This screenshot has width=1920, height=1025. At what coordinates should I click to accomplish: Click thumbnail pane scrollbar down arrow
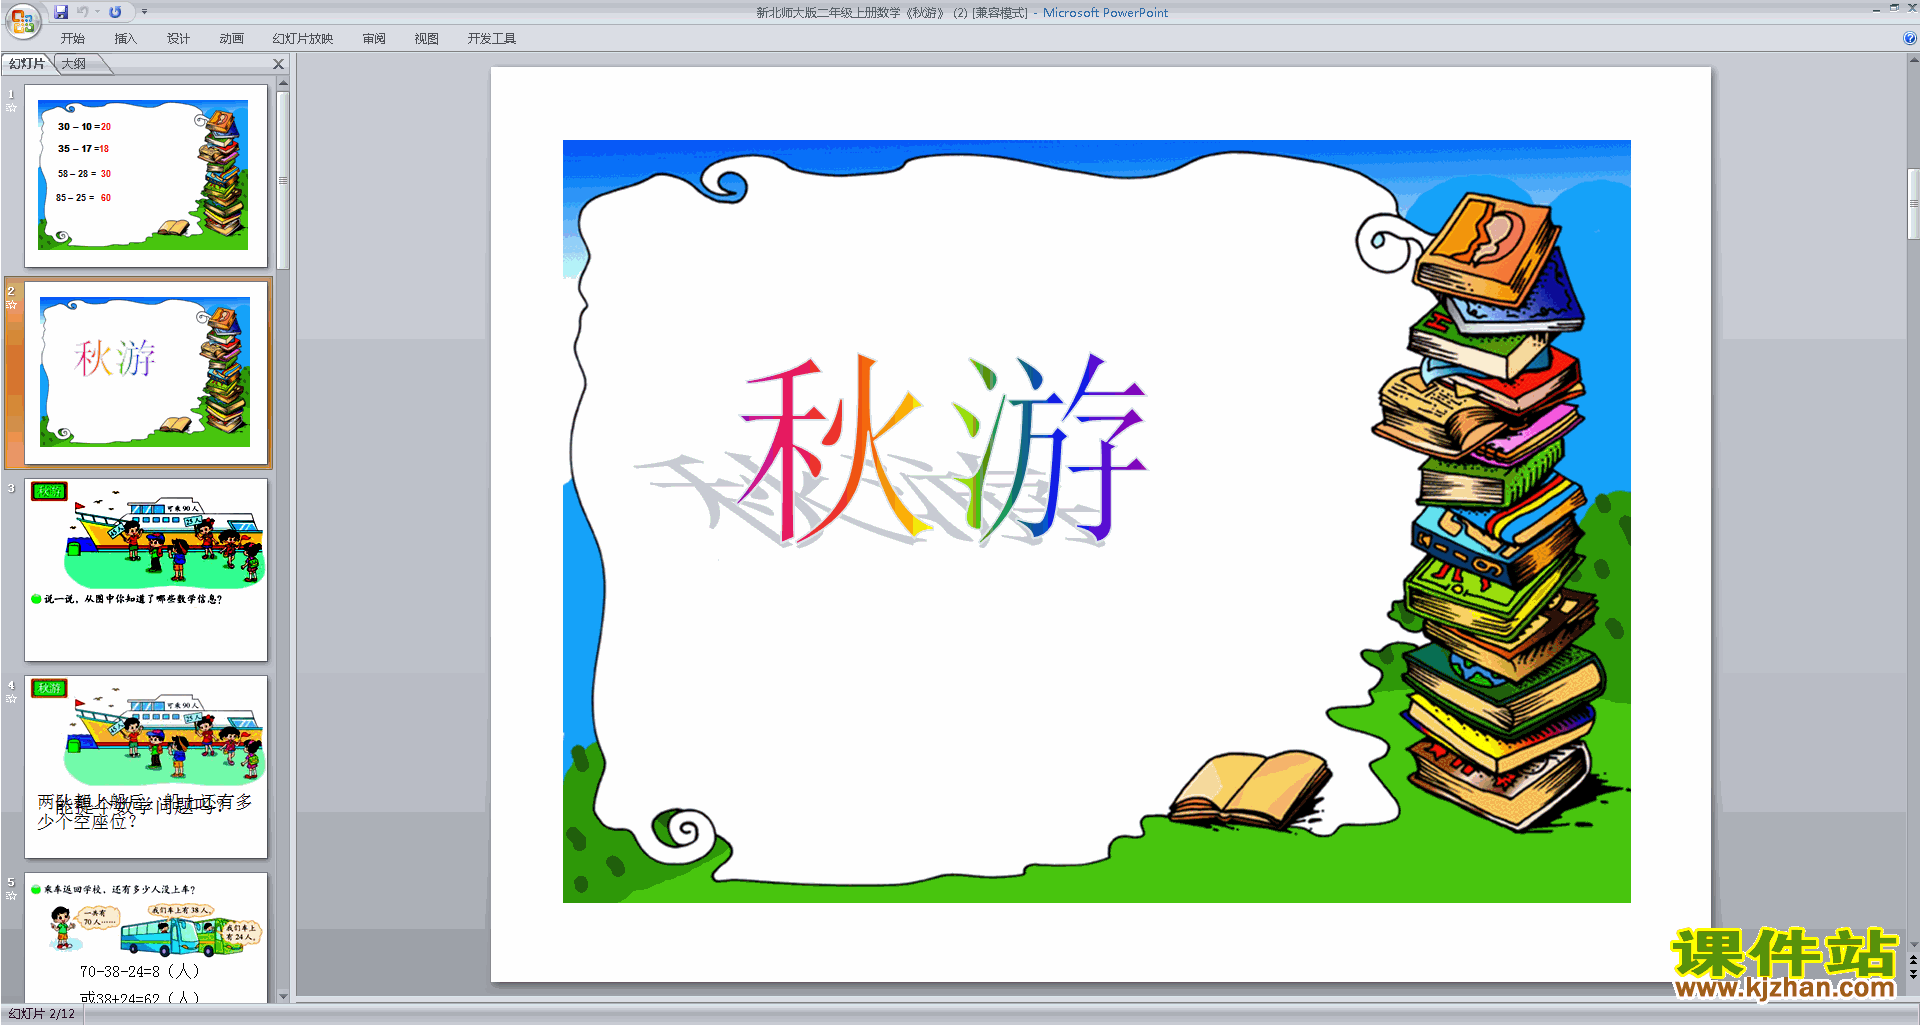point(283,996)
